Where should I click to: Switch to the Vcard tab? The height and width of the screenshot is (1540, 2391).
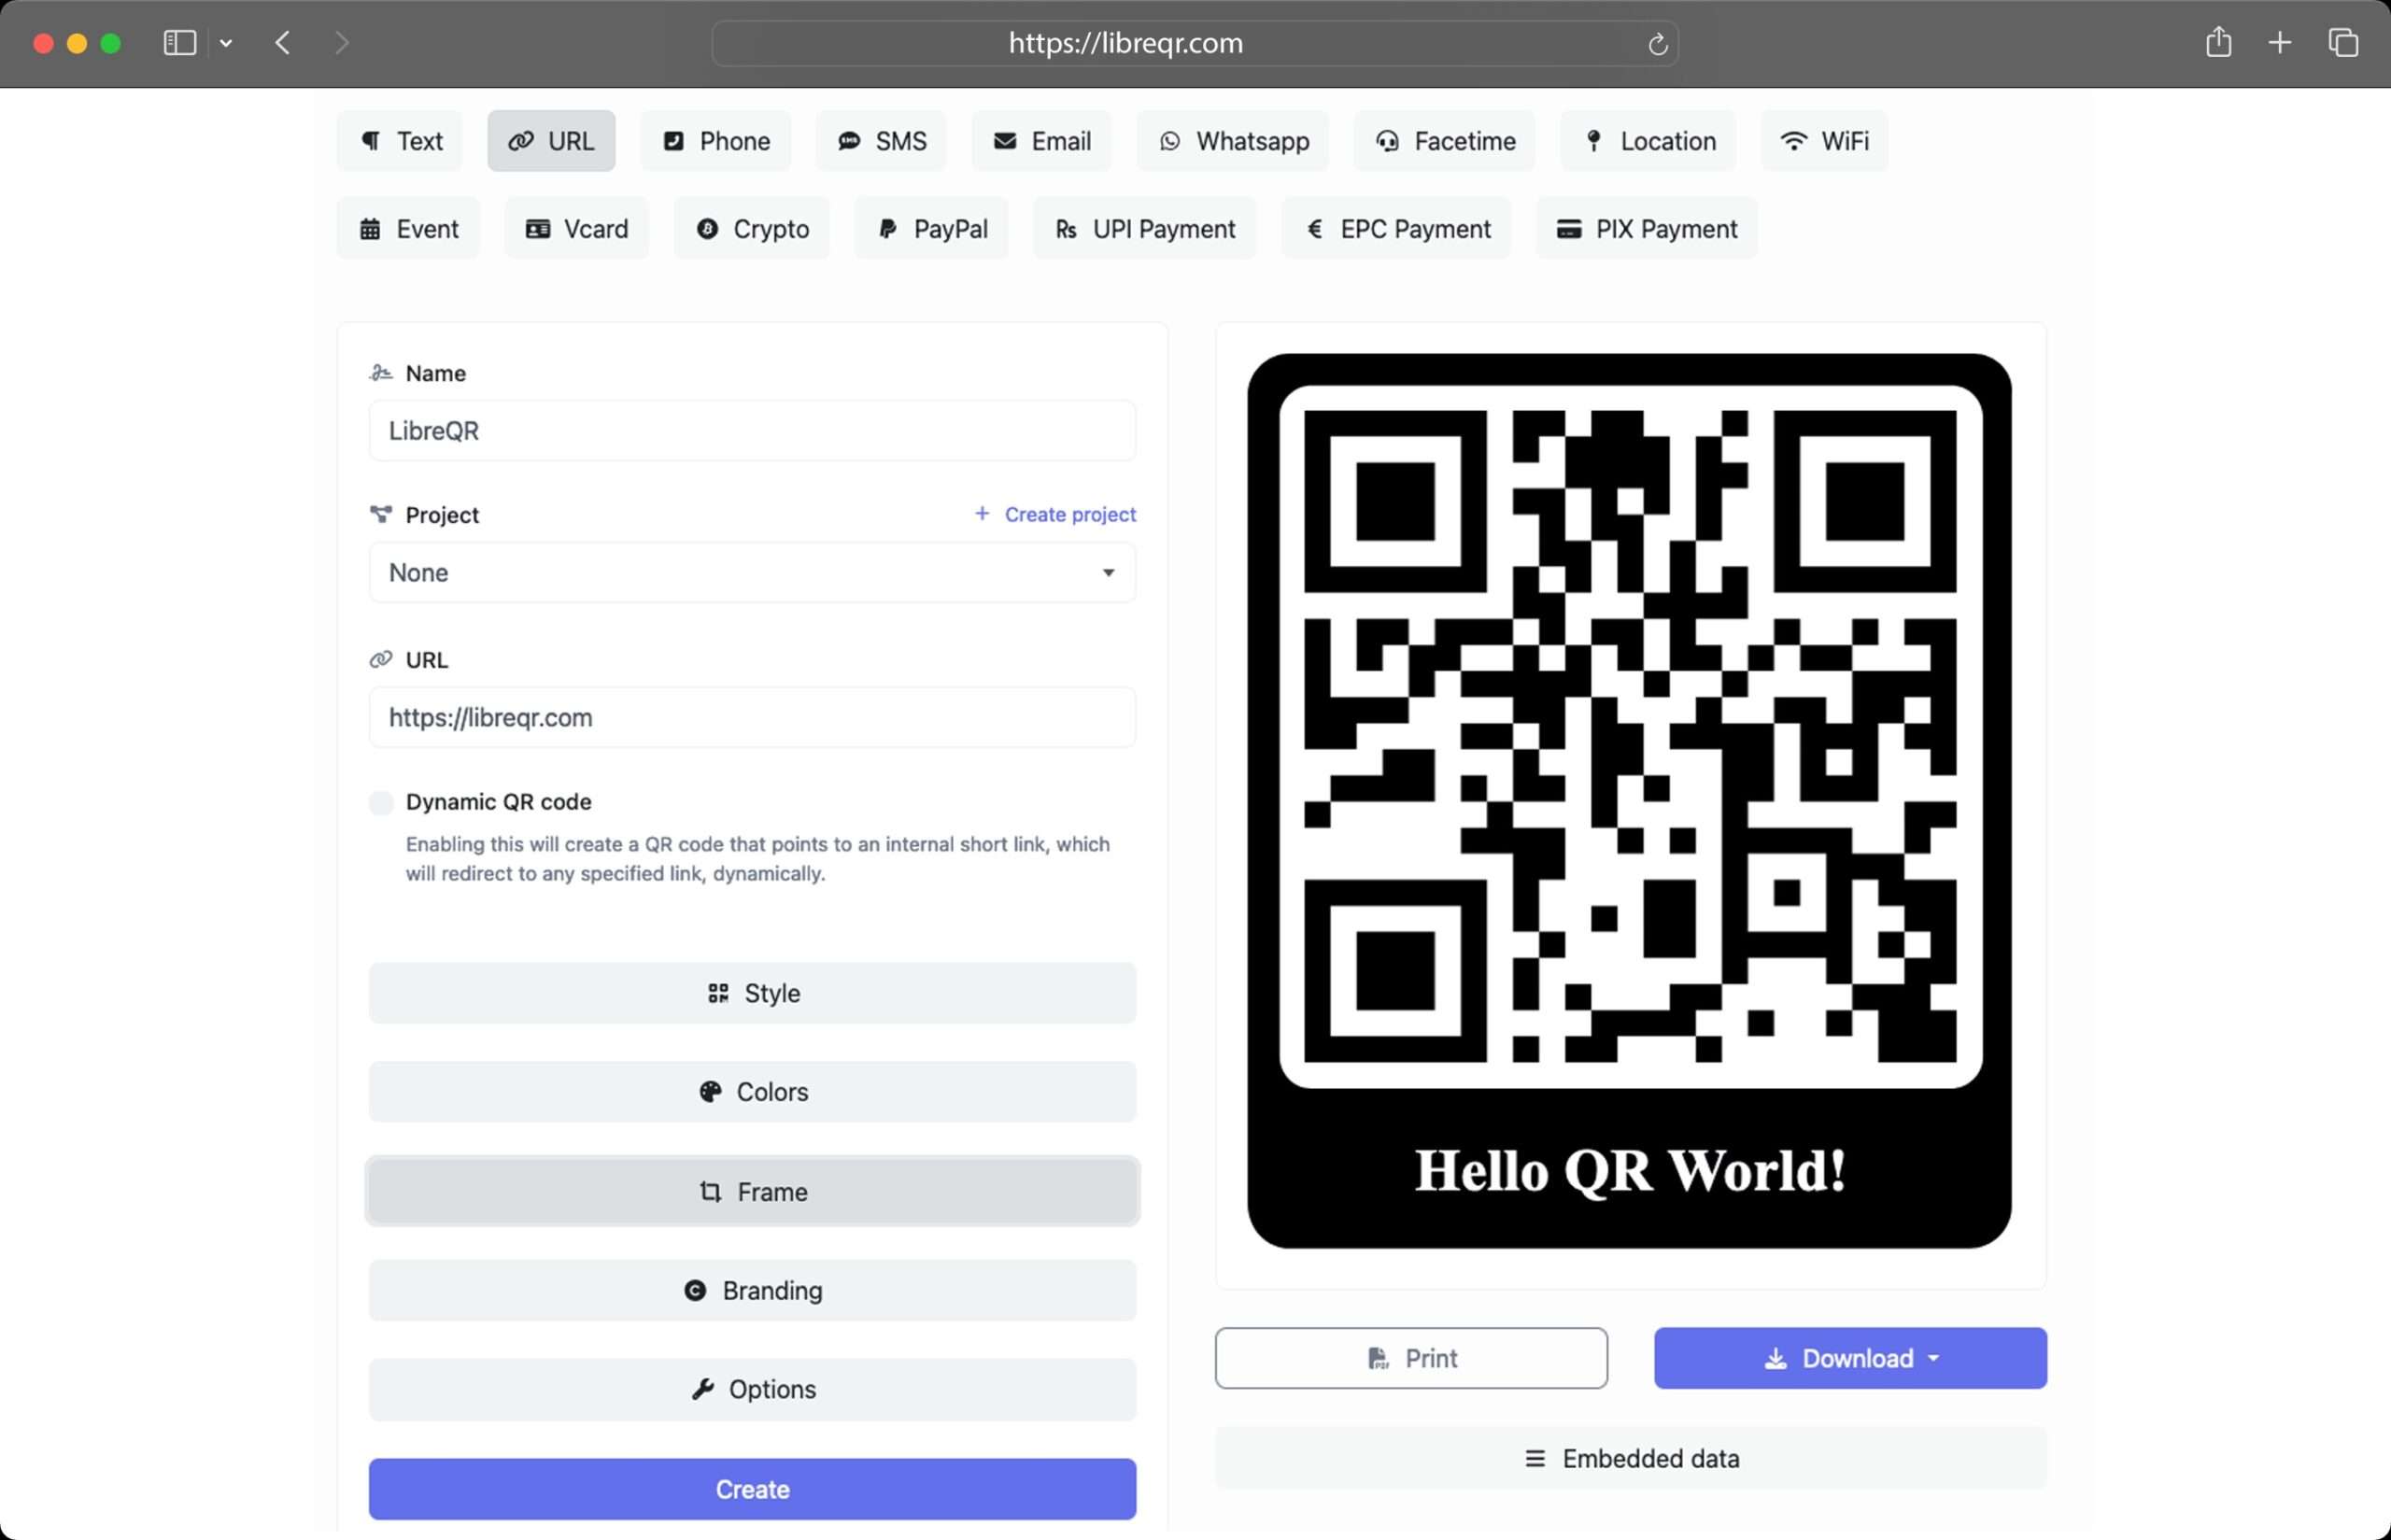(577, 229)
